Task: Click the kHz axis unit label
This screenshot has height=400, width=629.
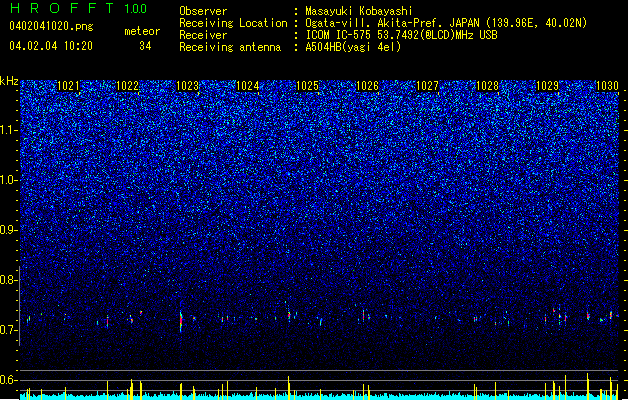Action: click(x=9, y=81)
